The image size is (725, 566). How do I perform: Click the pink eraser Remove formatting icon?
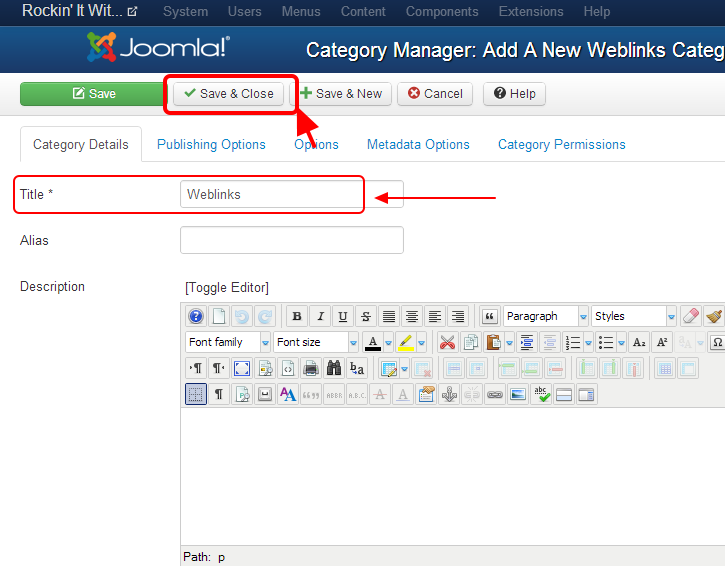[691, 316]
